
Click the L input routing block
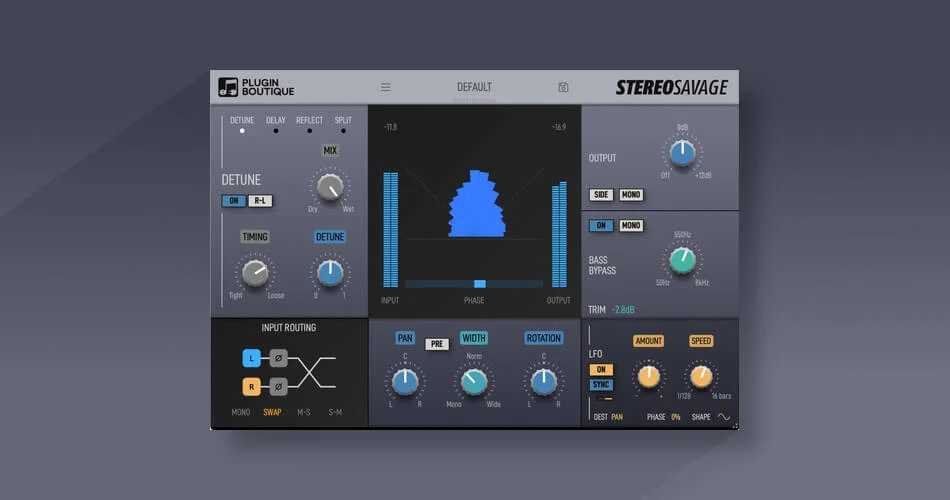[251, 358]
